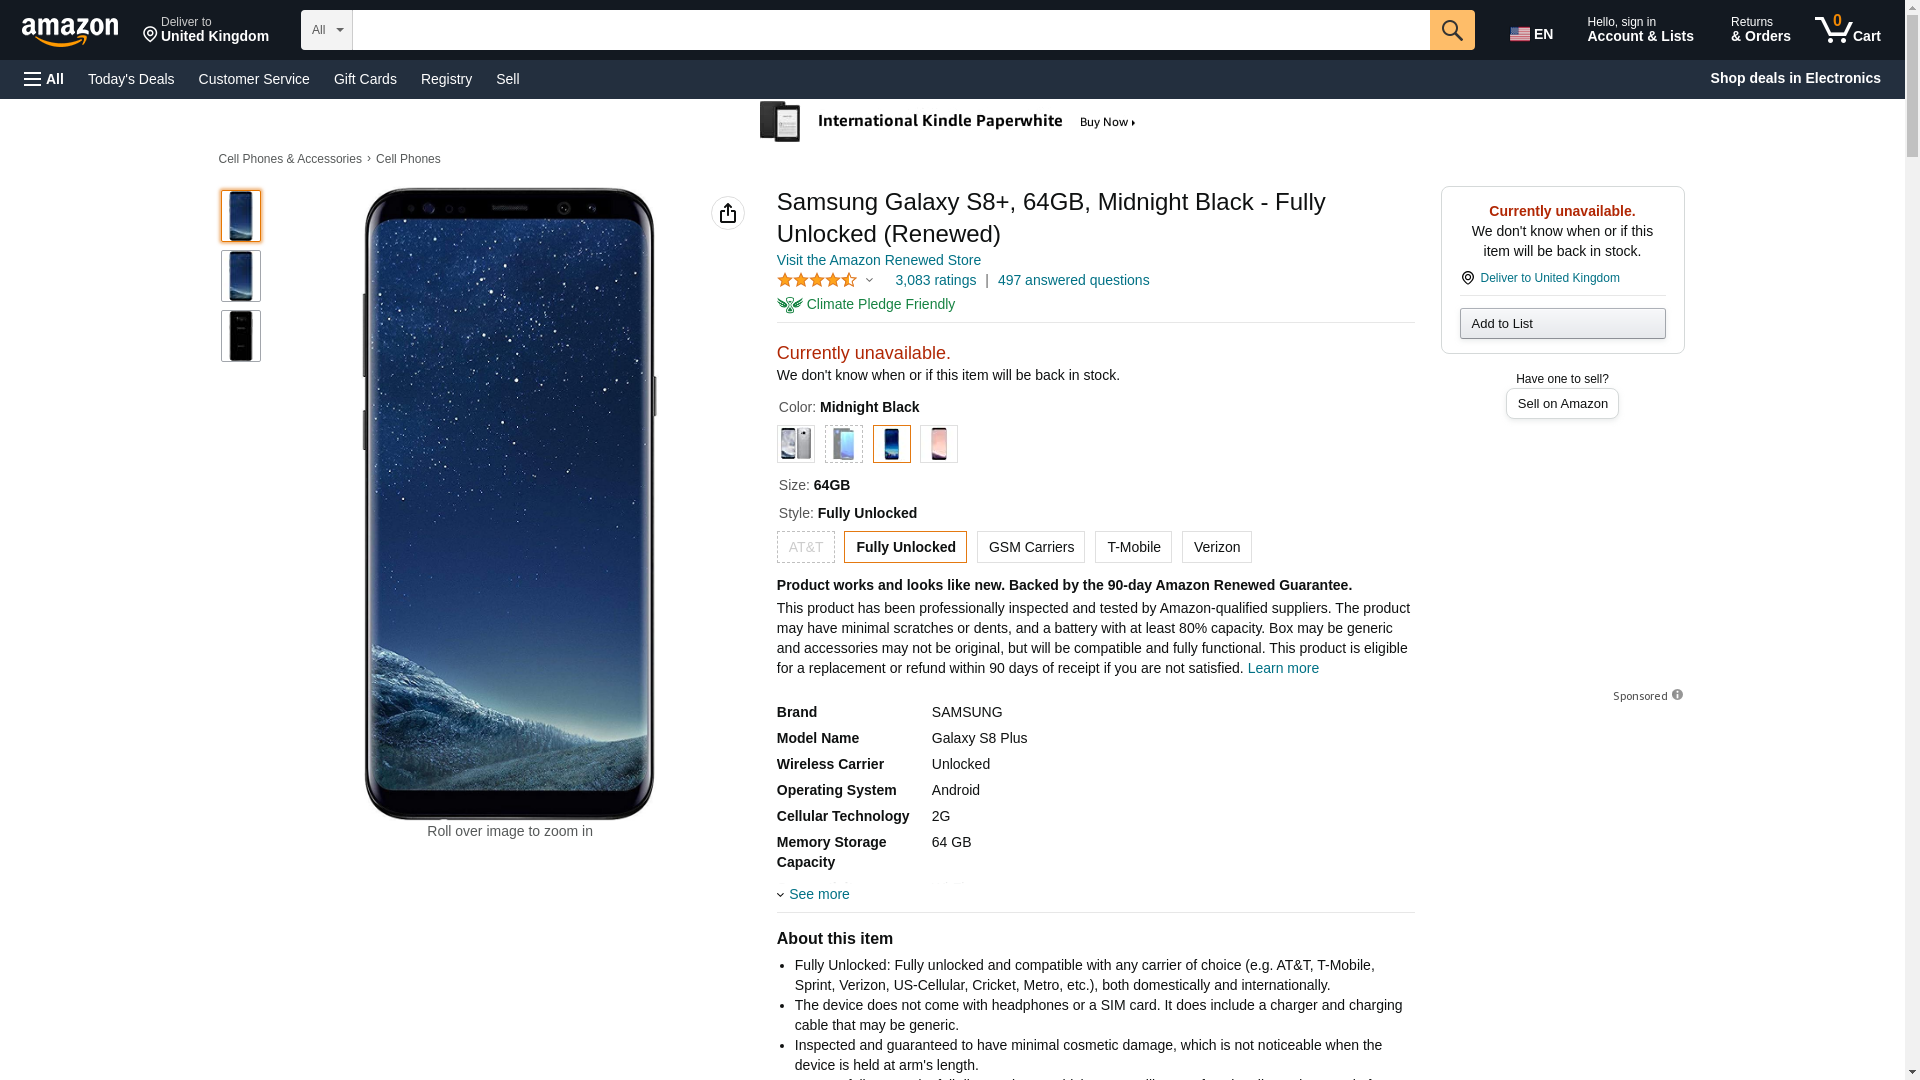The width and height of the screenshot is (1920, 1080).
Task: Visit the Amazon Renewed Store link
Action: pyautogui.click(x=878, y=260)
